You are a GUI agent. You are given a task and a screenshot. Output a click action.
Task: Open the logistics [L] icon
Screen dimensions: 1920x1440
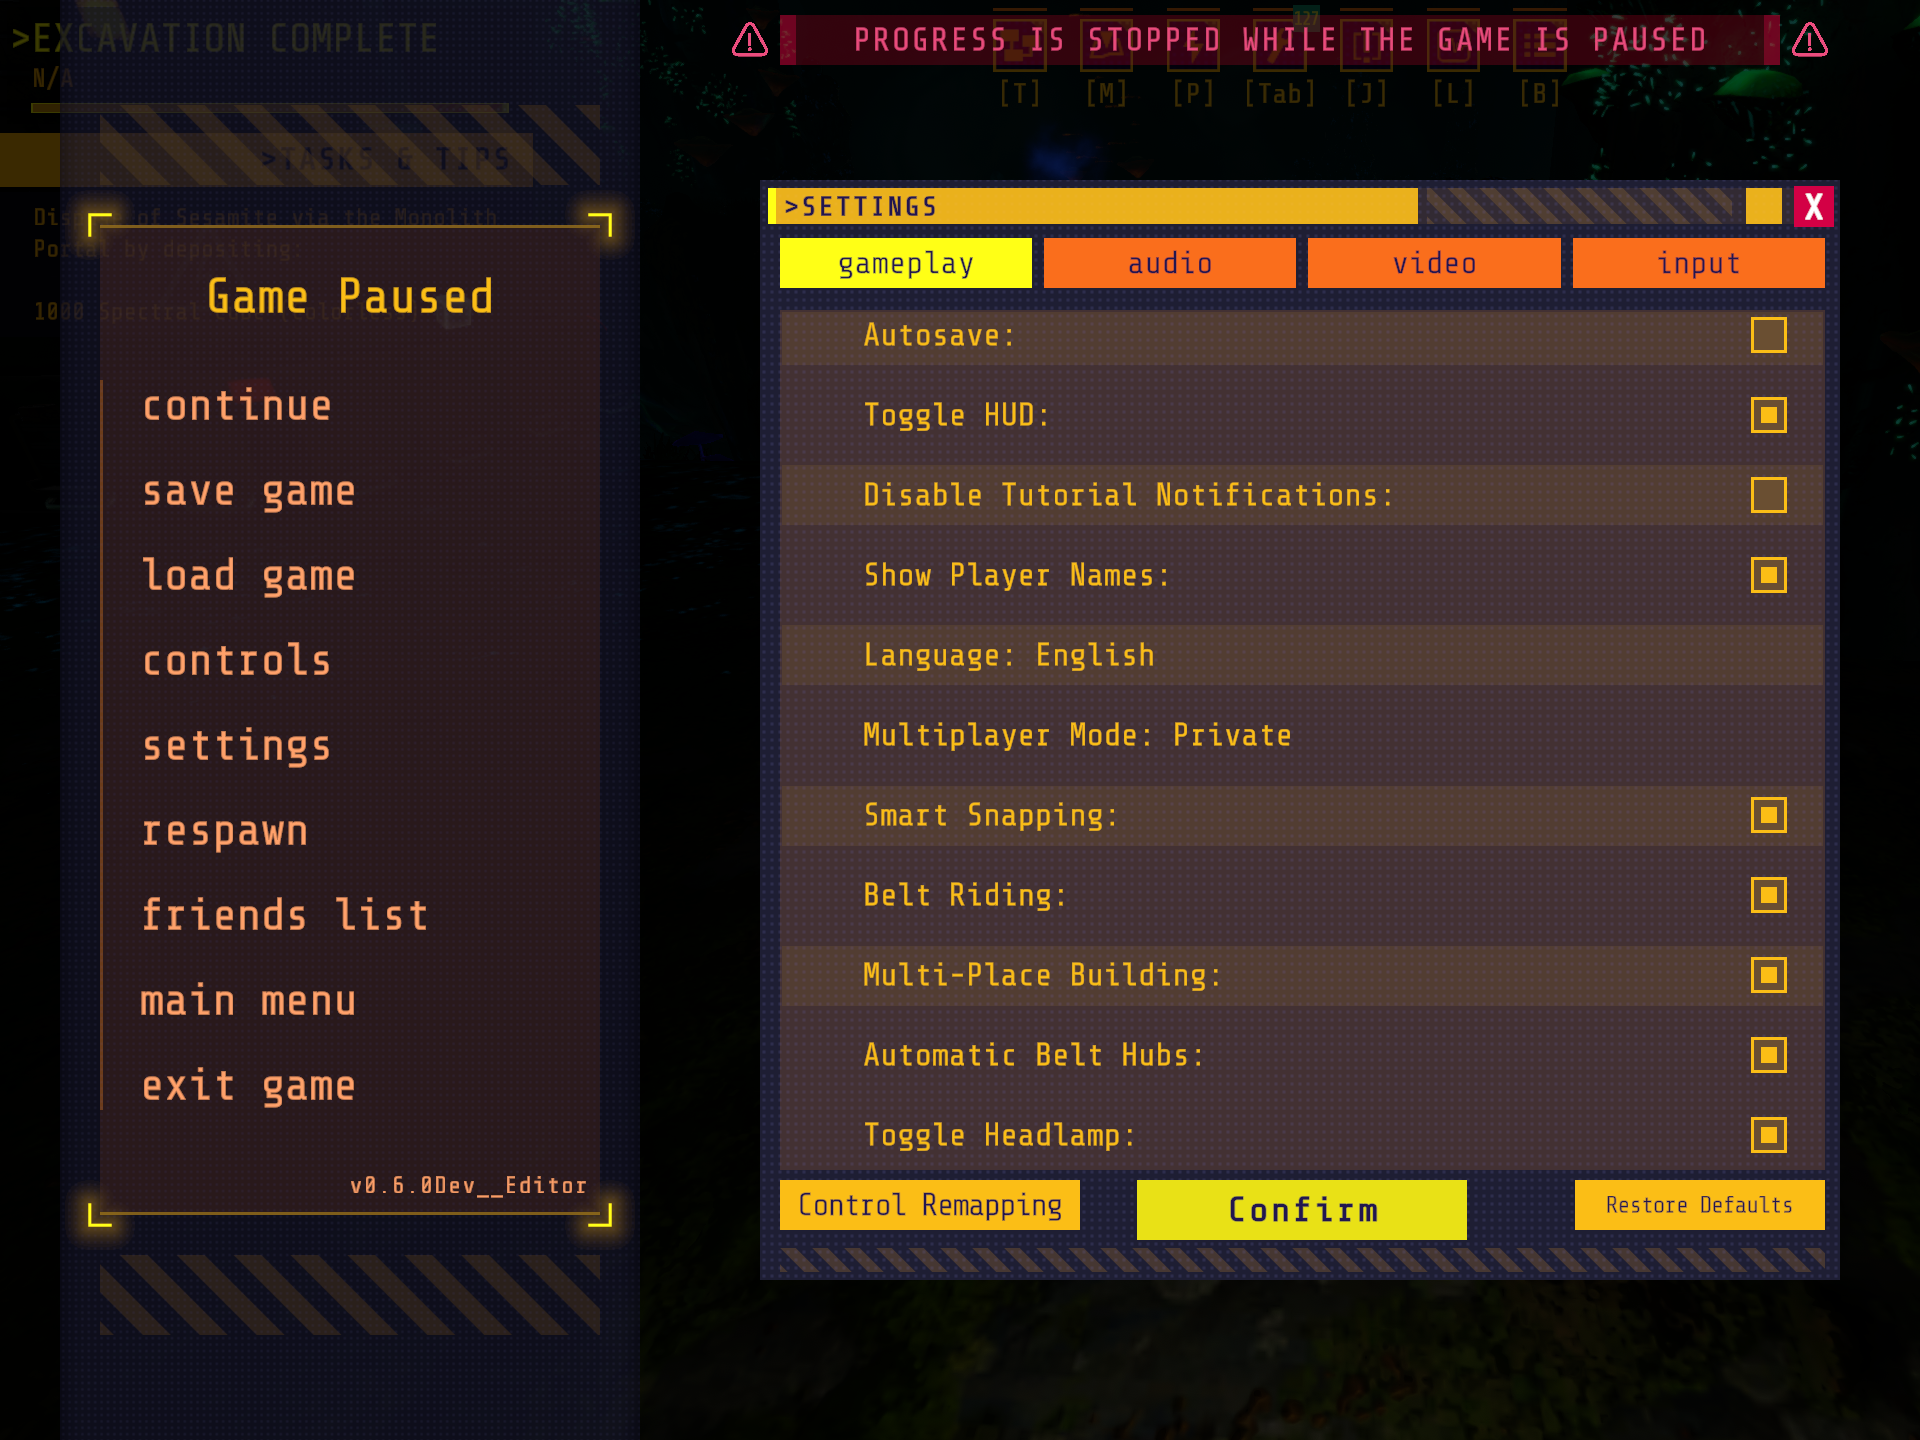(x=1453, y=44)
